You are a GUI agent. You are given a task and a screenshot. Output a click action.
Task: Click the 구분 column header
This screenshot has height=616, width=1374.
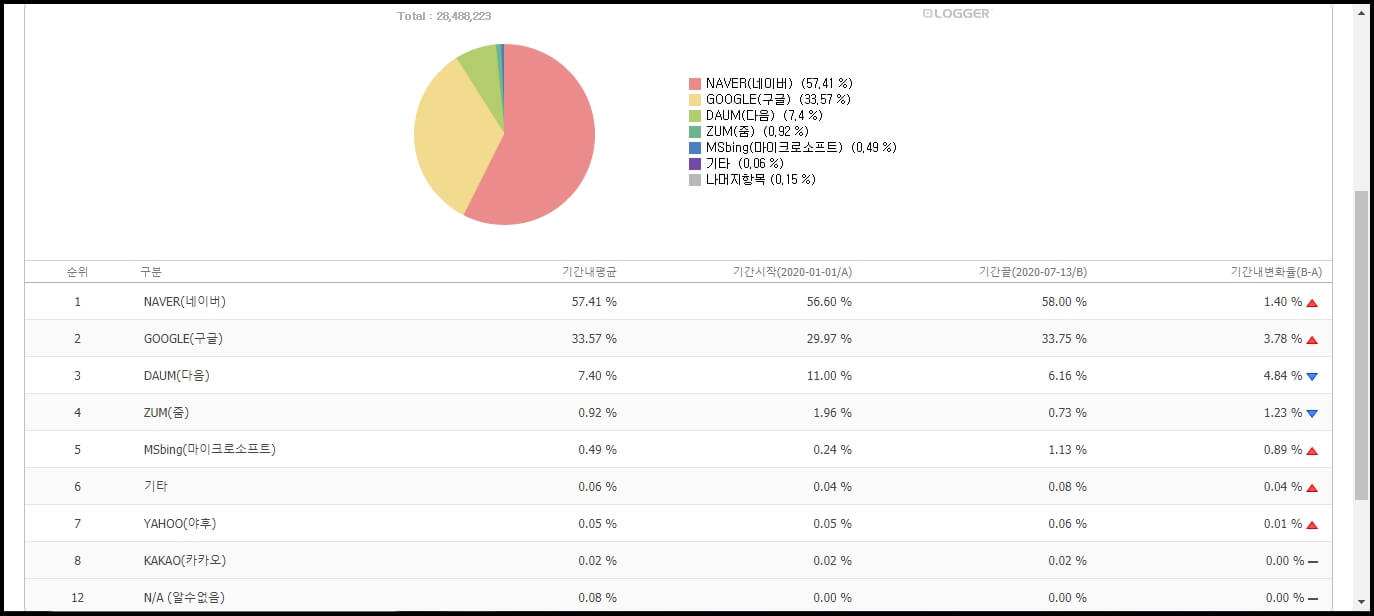tap(151, 272)
